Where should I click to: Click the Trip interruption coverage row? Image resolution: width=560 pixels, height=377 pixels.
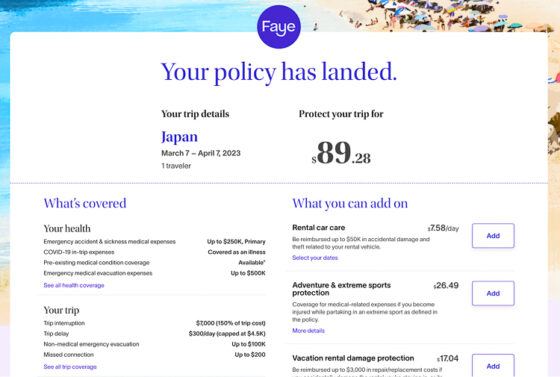[154, 323]
